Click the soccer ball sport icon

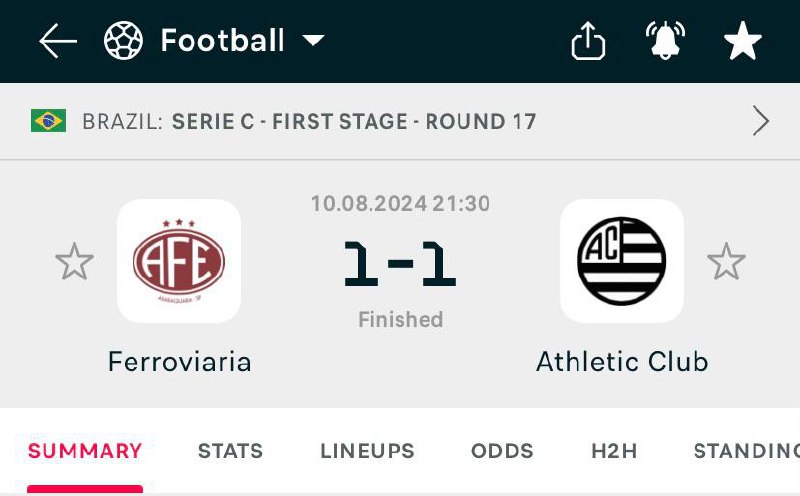[x=123, y=41]
